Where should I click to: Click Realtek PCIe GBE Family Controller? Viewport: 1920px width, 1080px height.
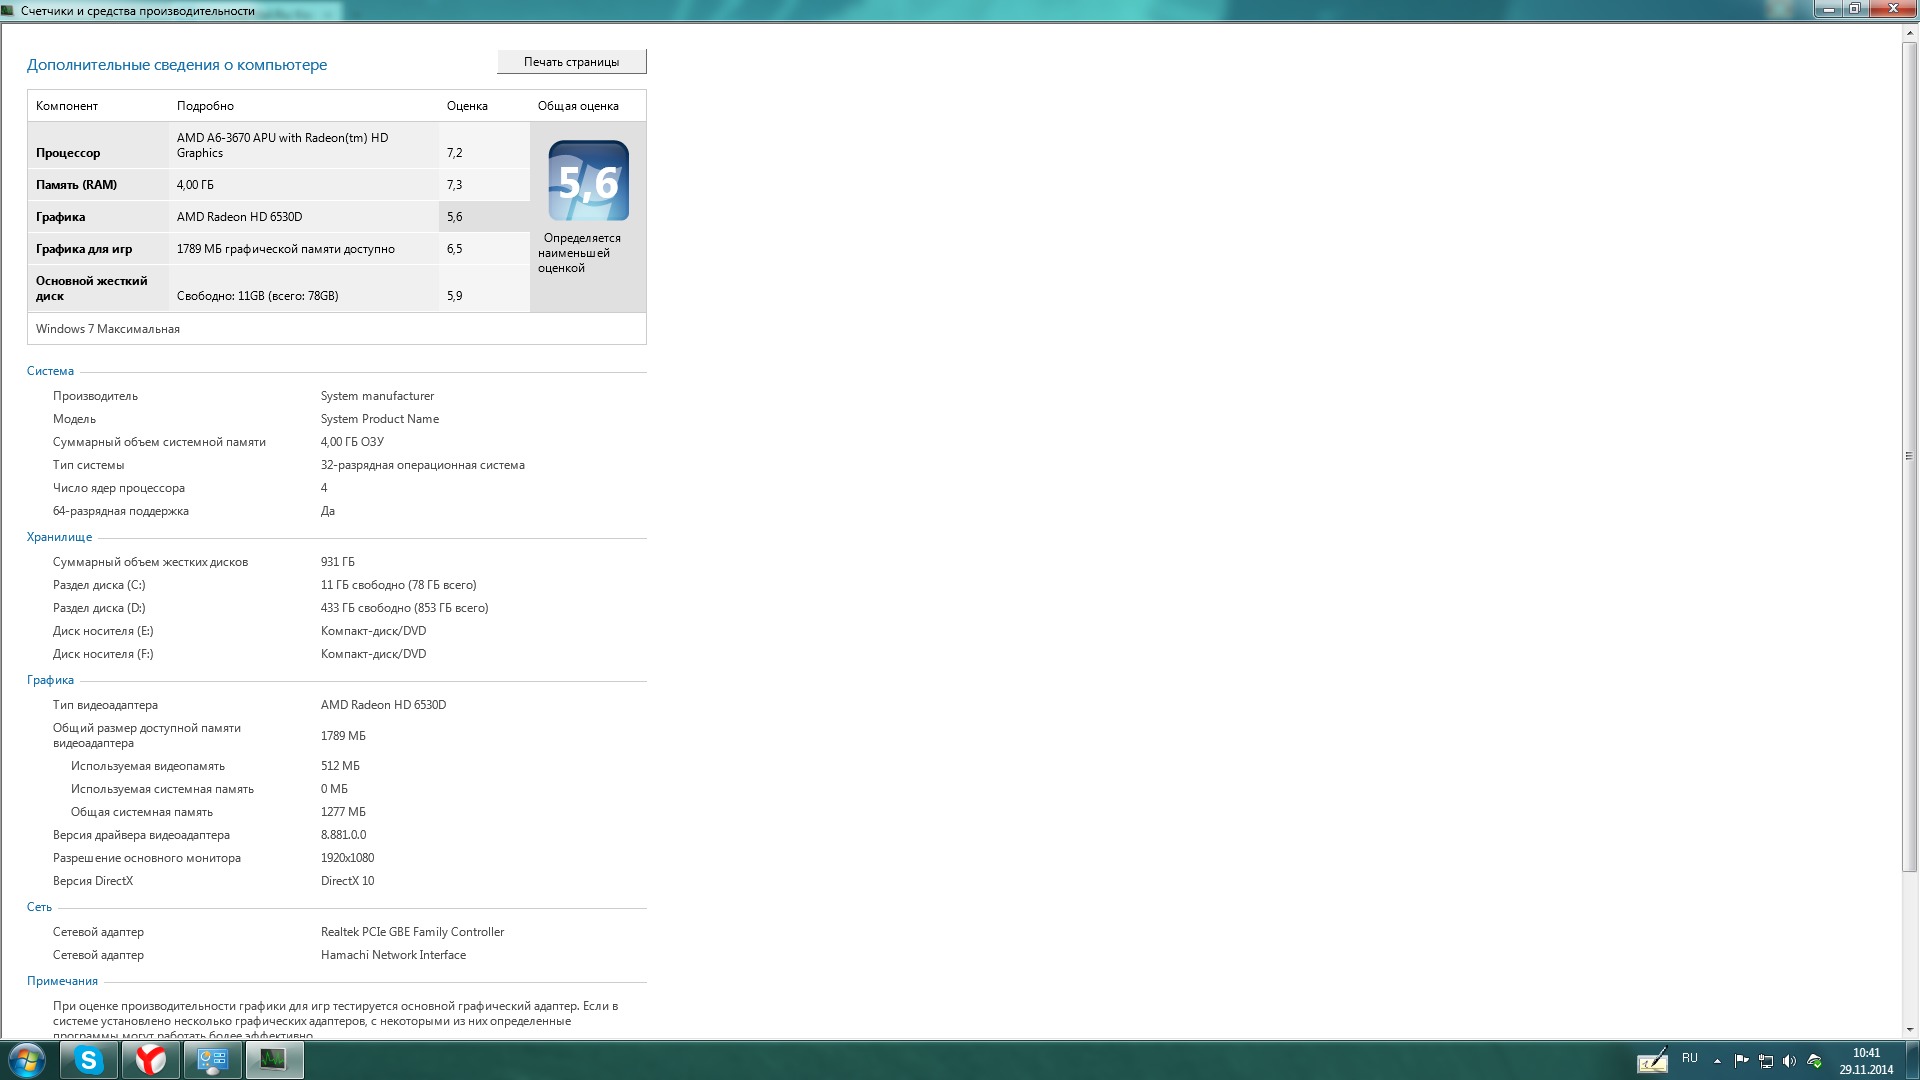coord(412,932)
